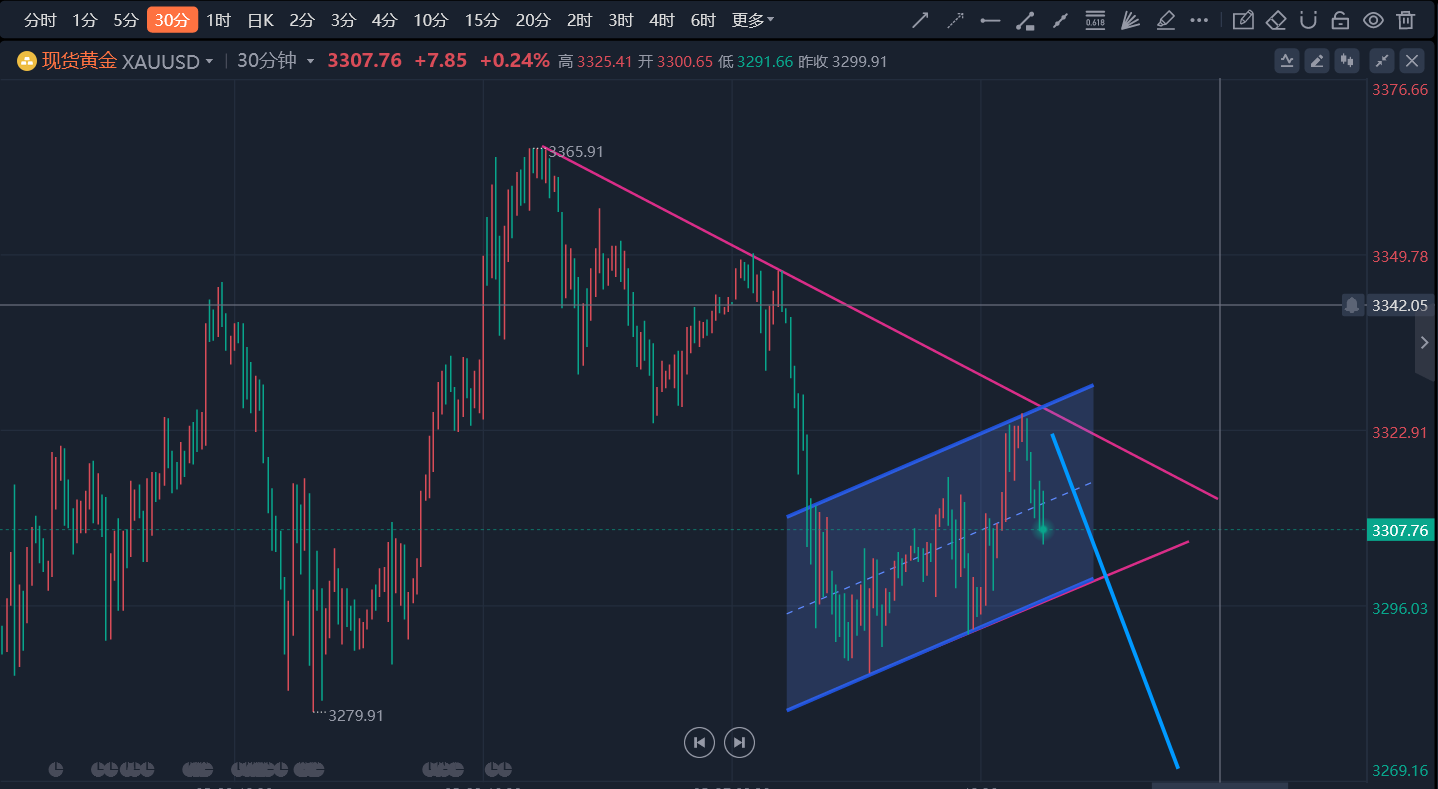Screen dimensions: 1438x789
Task: Select the Gann fan drawing tool
Action: point(1130,20)
